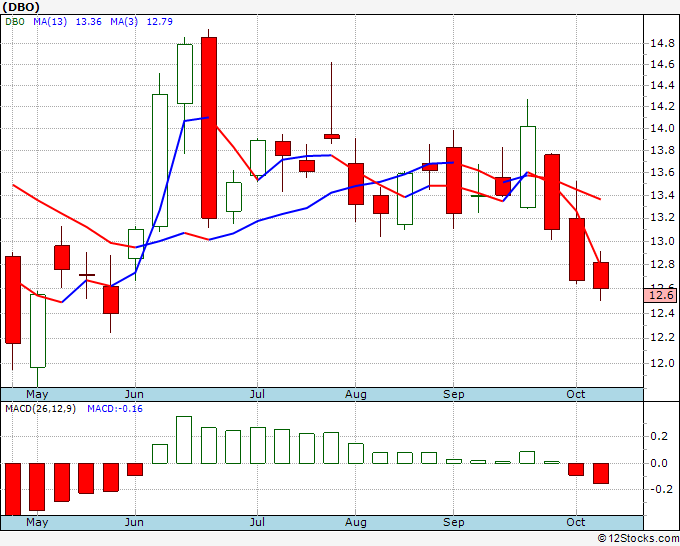
Task: Click the 13.36 moving average value
Action: coord(88,22)
